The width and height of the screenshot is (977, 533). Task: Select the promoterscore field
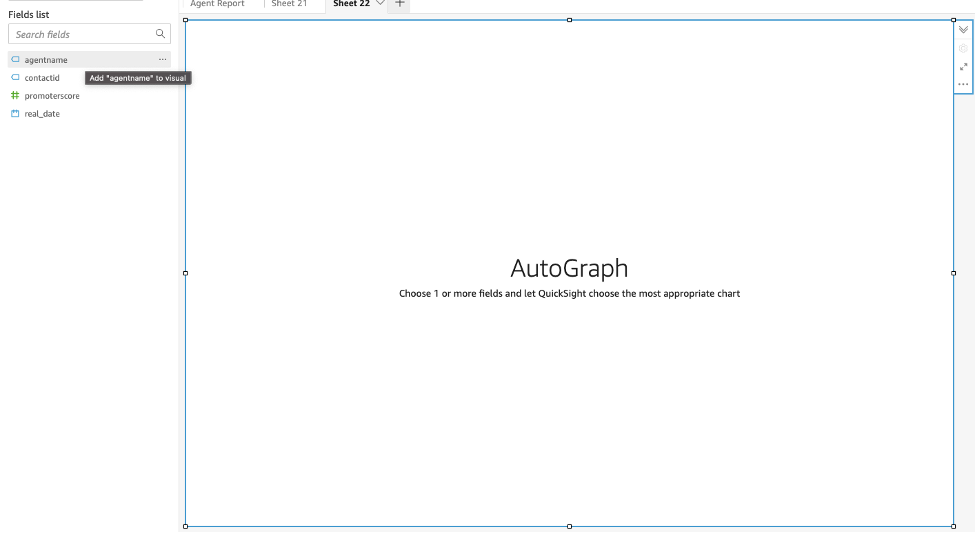(52, 96)
